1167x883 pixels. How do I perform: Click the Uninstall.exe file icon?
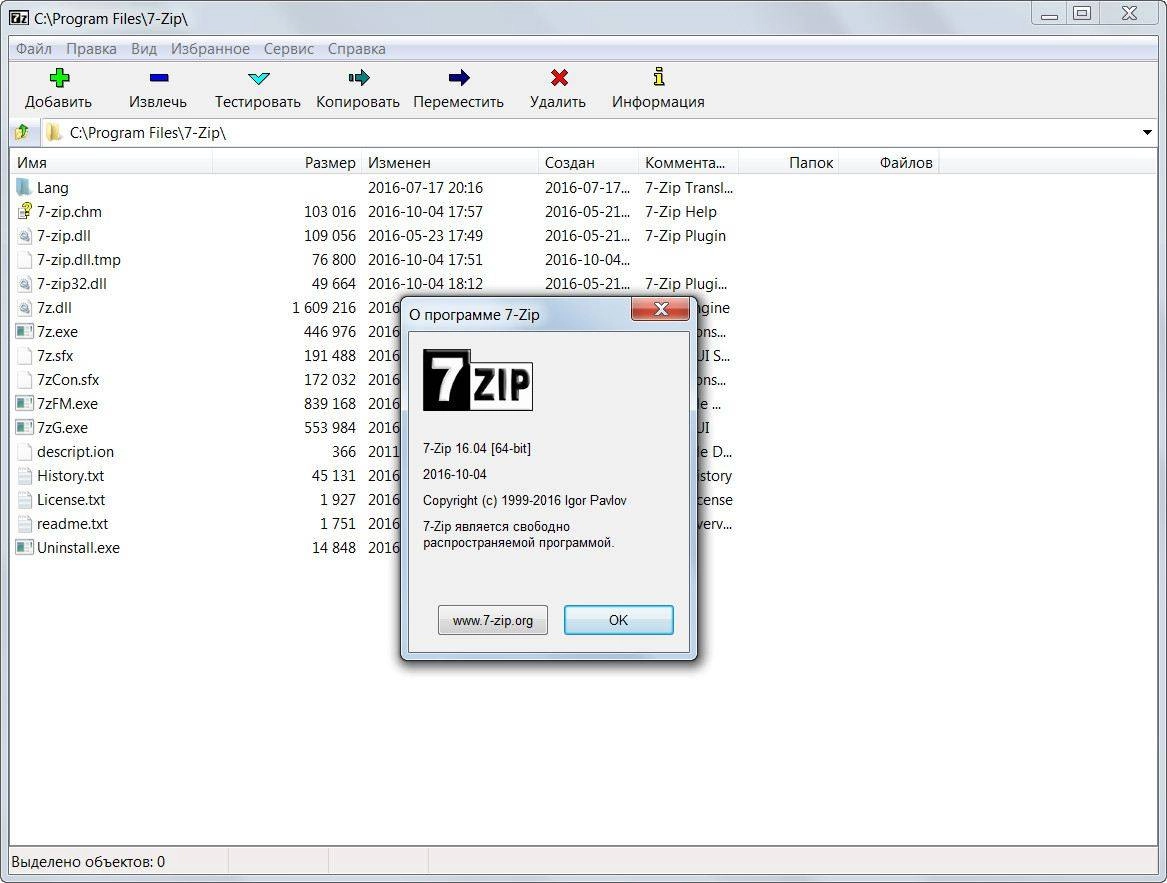click(24, 547)
